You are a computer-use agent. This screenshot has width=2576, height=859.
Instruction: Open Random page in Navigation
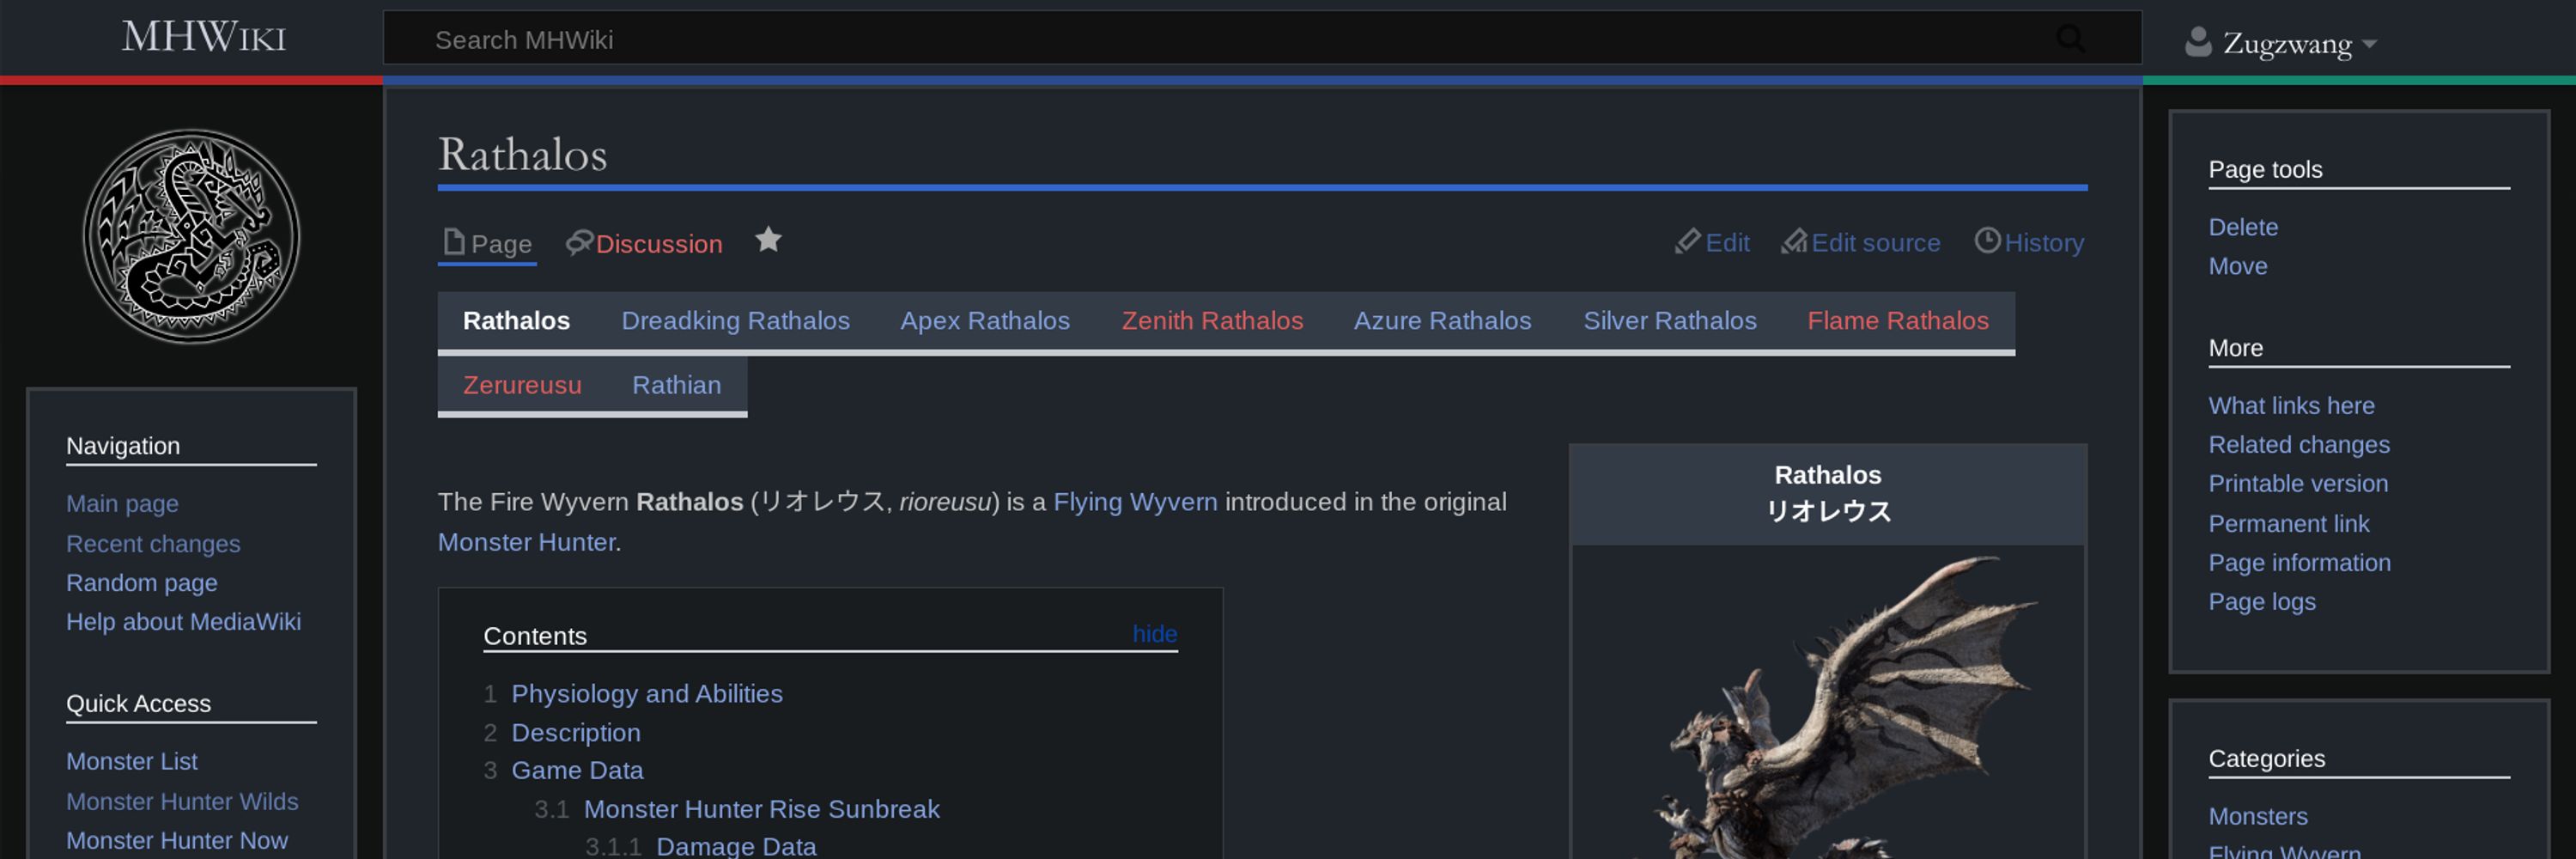tap(142, 583)
